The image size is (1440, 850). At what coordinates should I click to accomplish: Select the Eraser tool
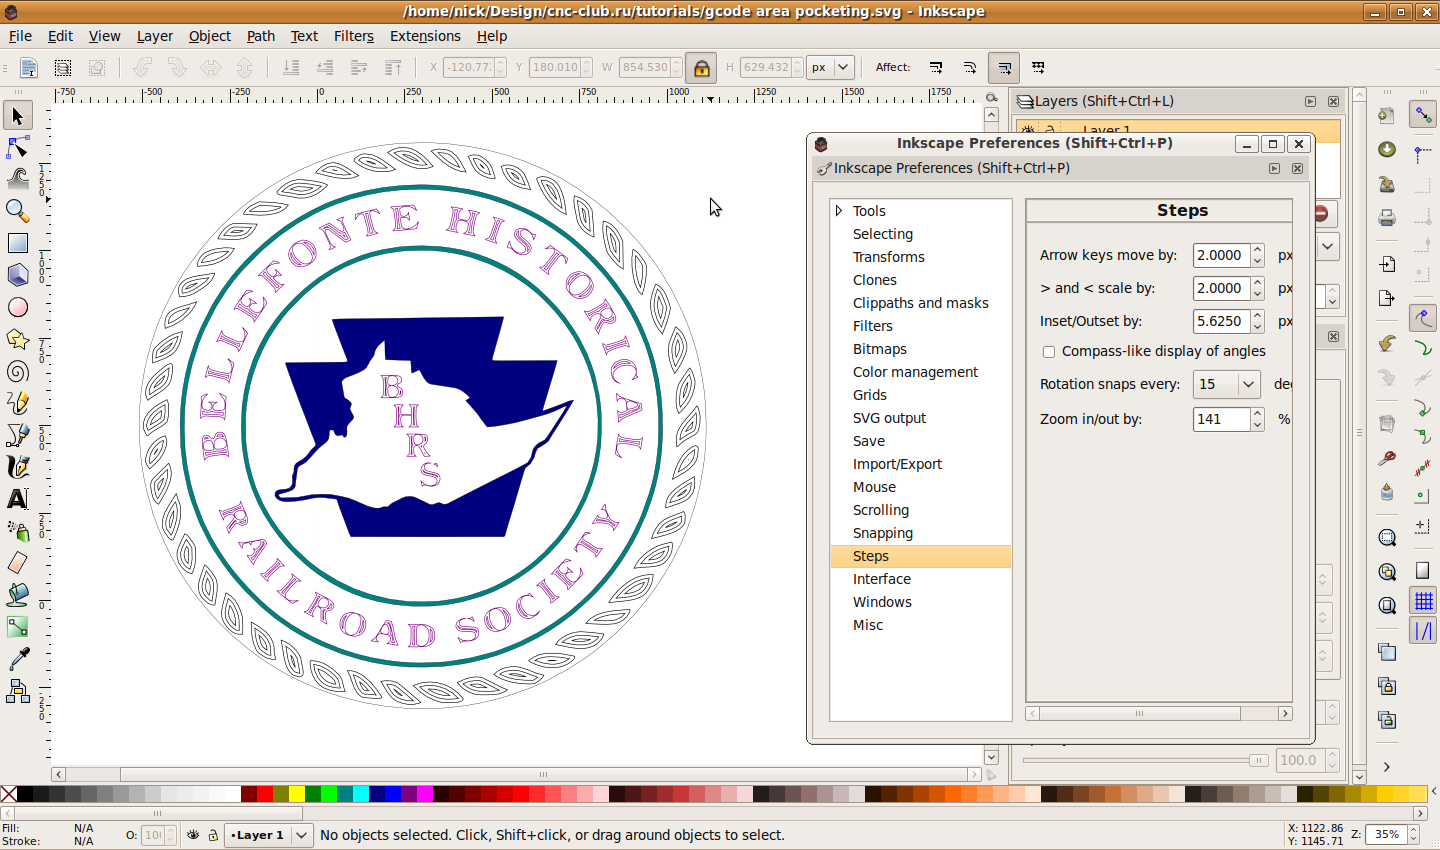tap(18, 563)
